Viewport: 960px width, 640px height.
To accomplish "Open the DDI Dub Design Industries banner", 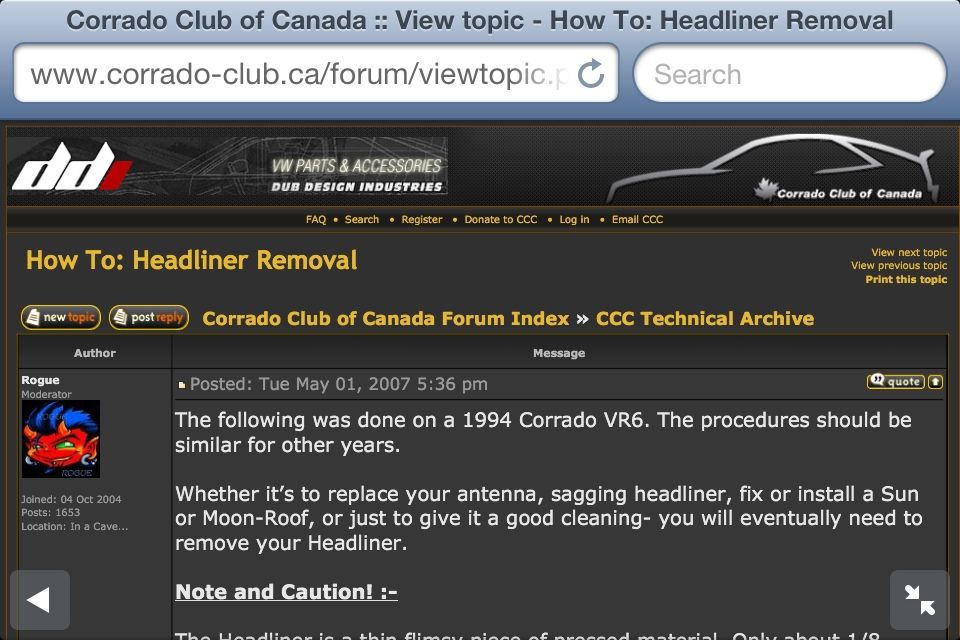I will pyautogui.click(x=228, y=166).
